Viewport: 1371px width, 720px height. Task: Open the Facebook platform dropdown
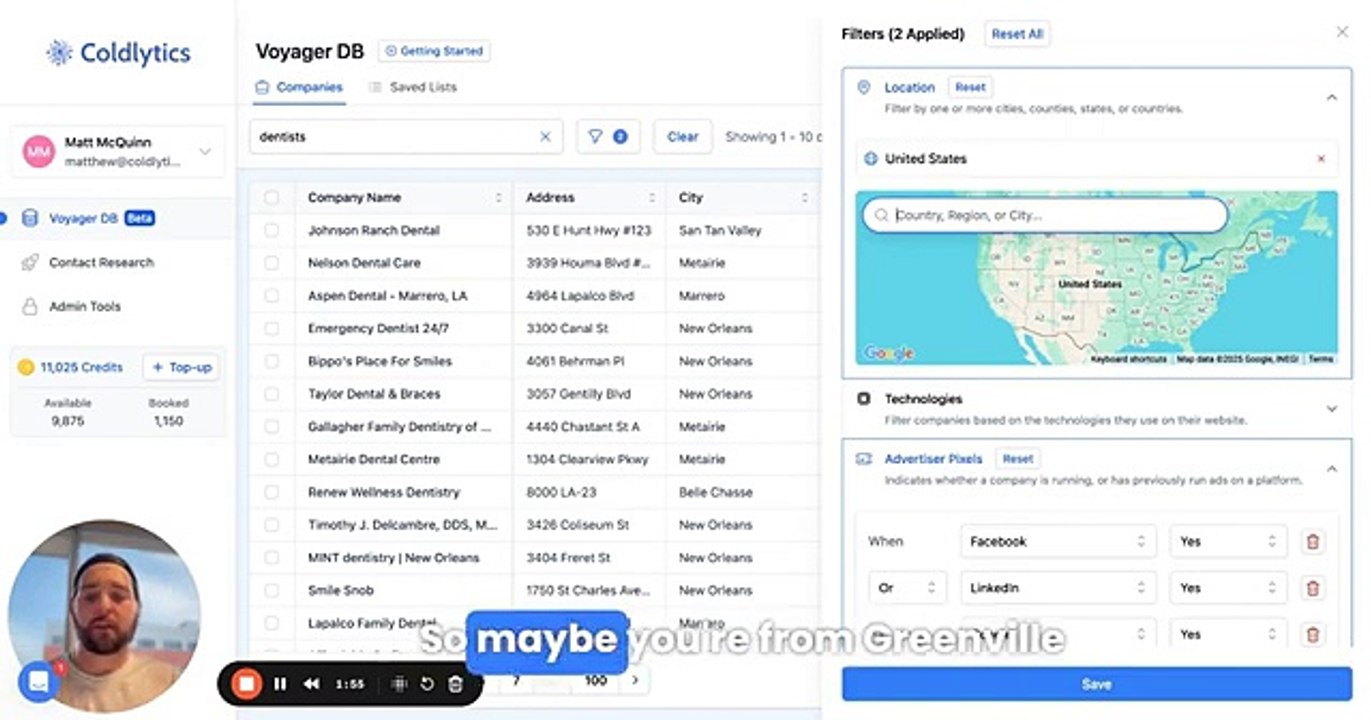[1058, 541]
